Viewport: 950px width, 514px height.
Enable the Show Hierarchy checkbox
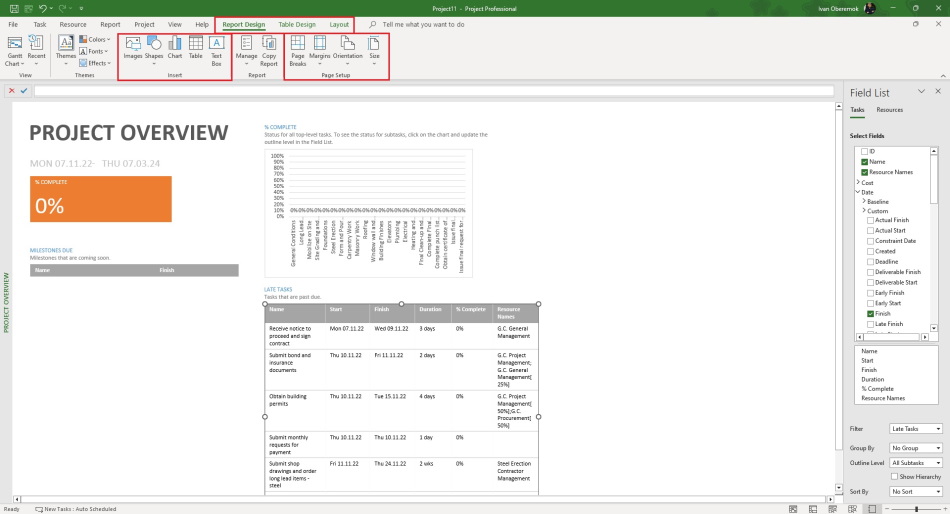tap(894, 477)
